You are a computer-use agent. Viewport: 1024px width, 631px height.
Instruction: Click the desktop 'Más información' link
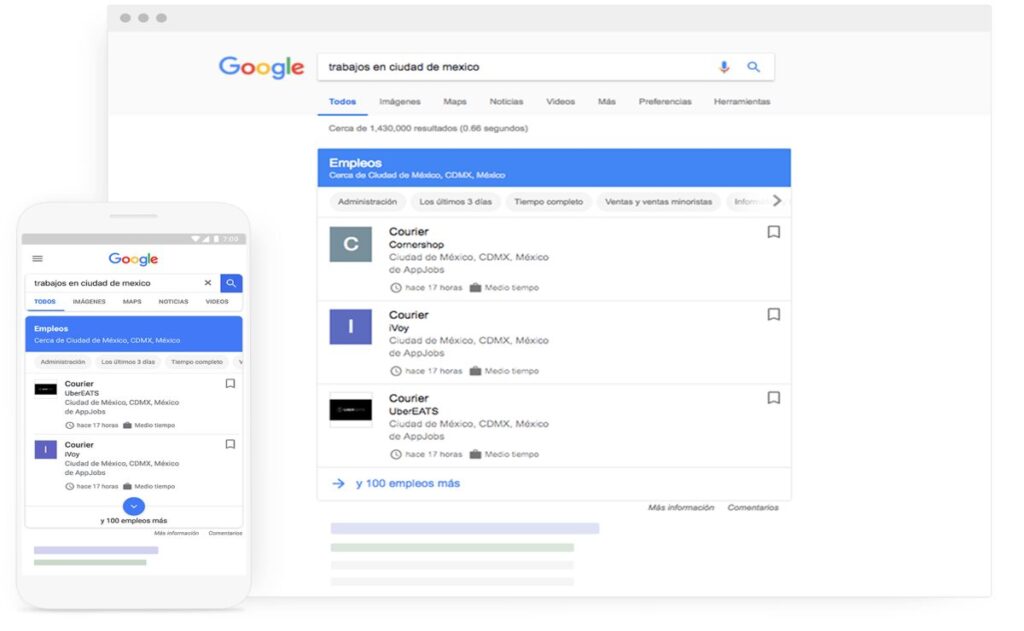coord(680,508)
